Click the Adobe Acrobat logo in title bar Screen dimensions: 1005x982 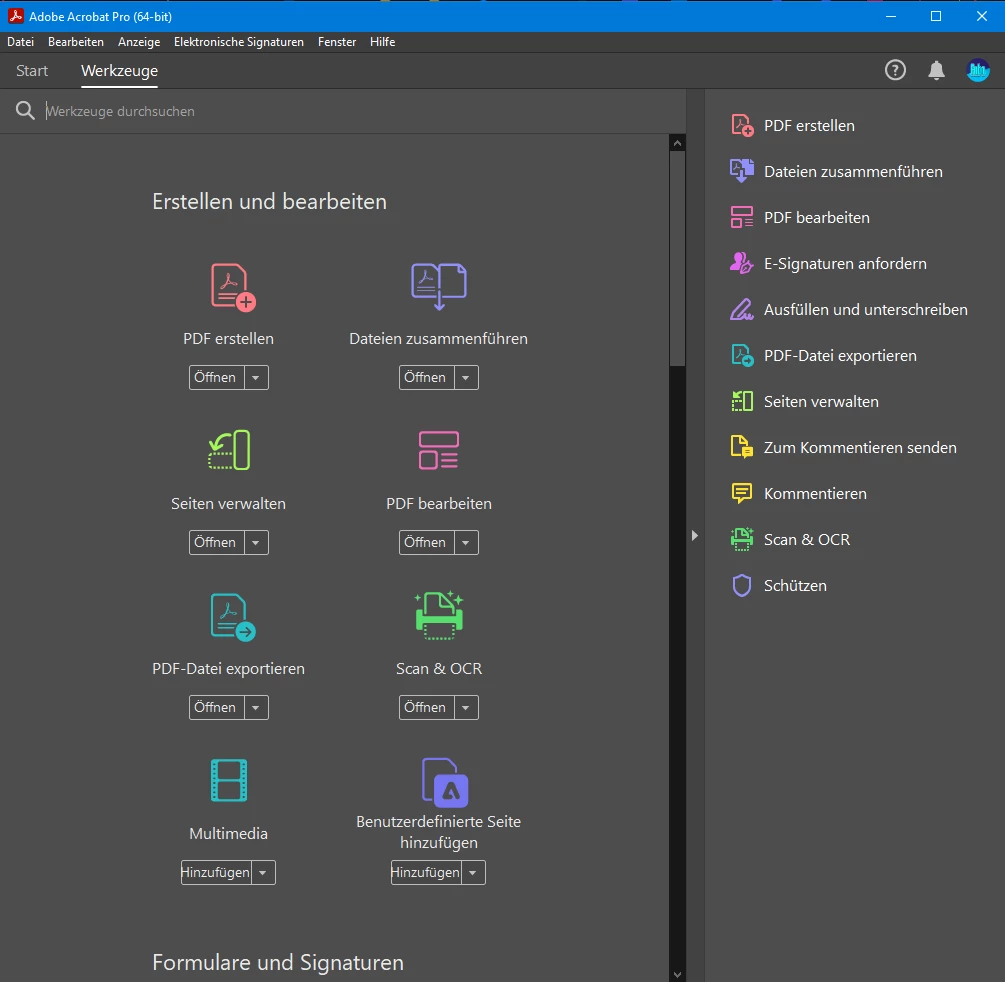(15, 15)
